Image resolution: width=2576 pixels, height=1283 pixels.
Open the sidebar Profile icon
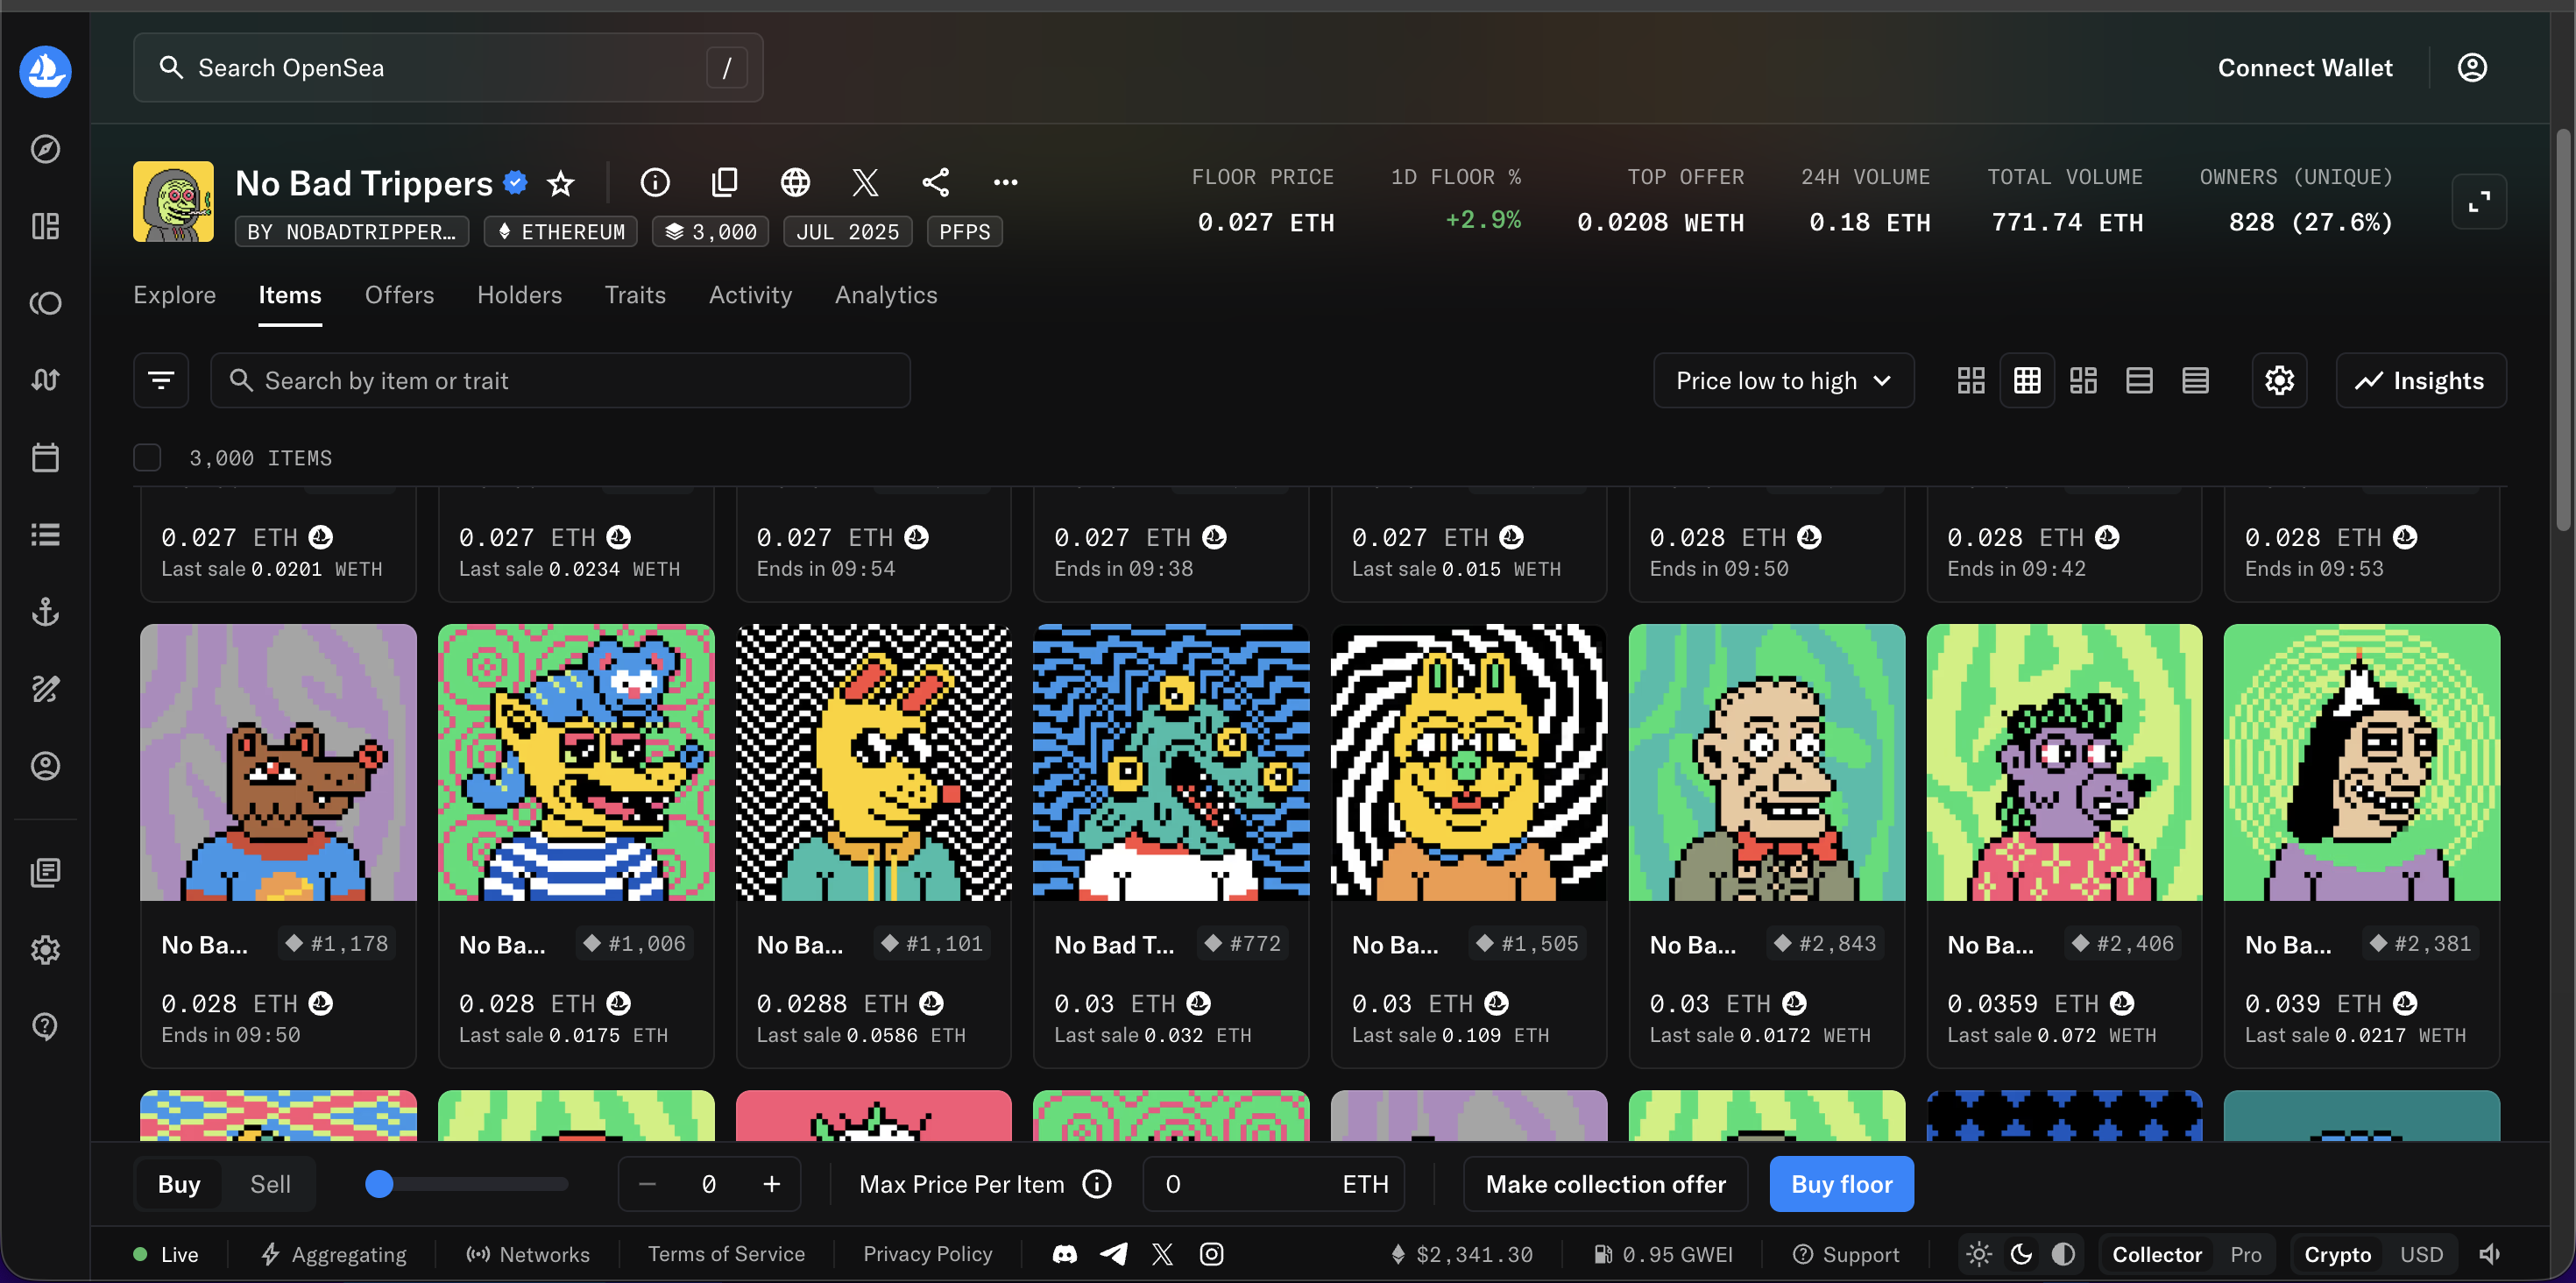[45, 765]
